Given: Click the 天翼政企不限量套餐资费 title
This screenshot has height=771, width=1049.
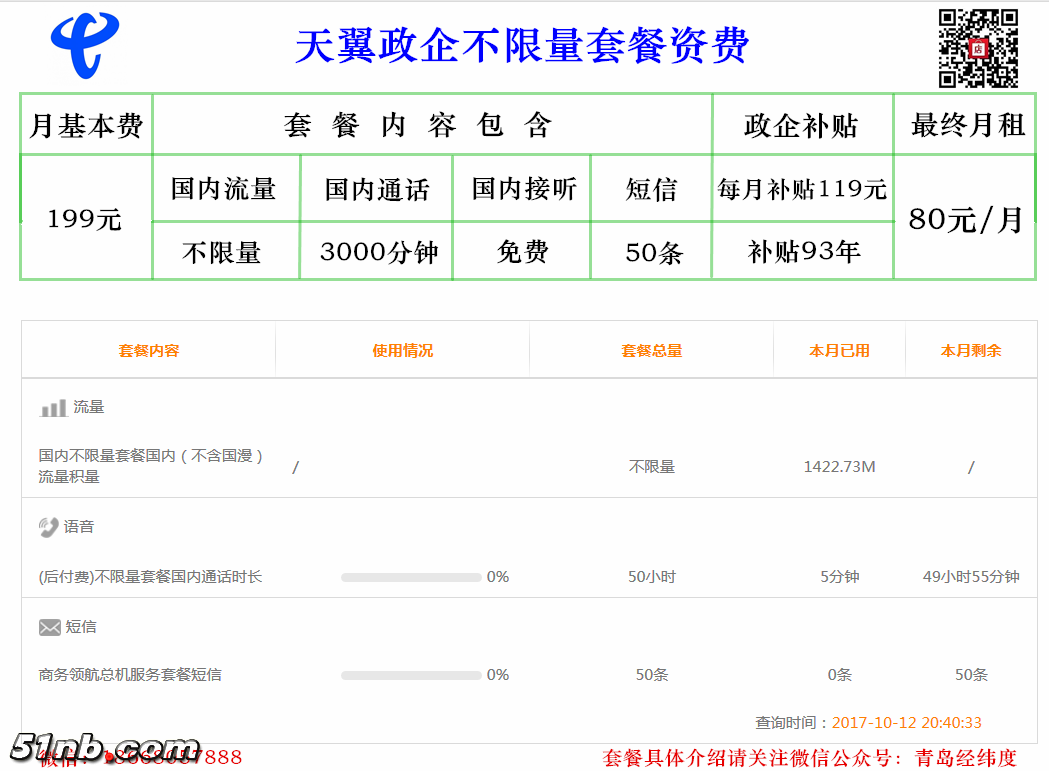Looking at the screenshot, I should coord(521,46).
